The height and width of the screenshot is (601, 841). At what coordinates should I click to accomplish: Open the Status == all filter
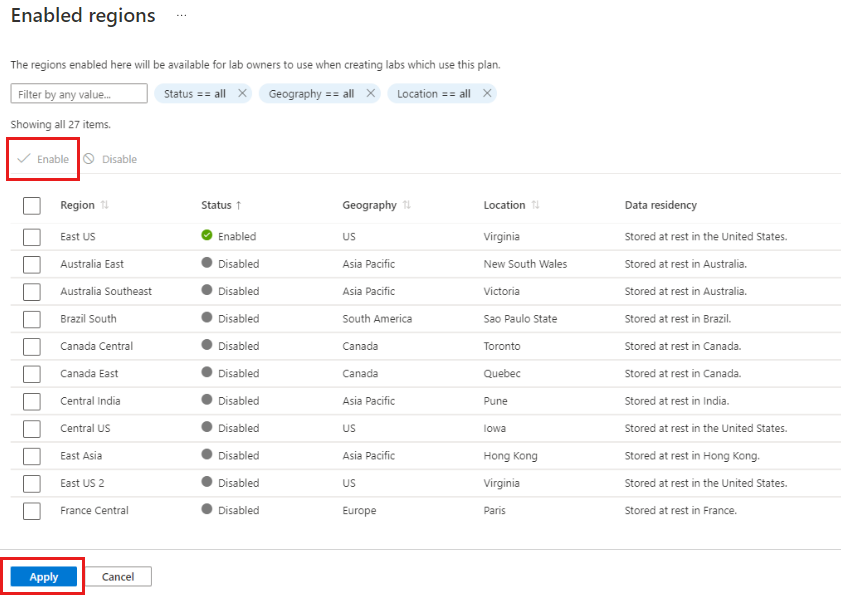point(195,92)
